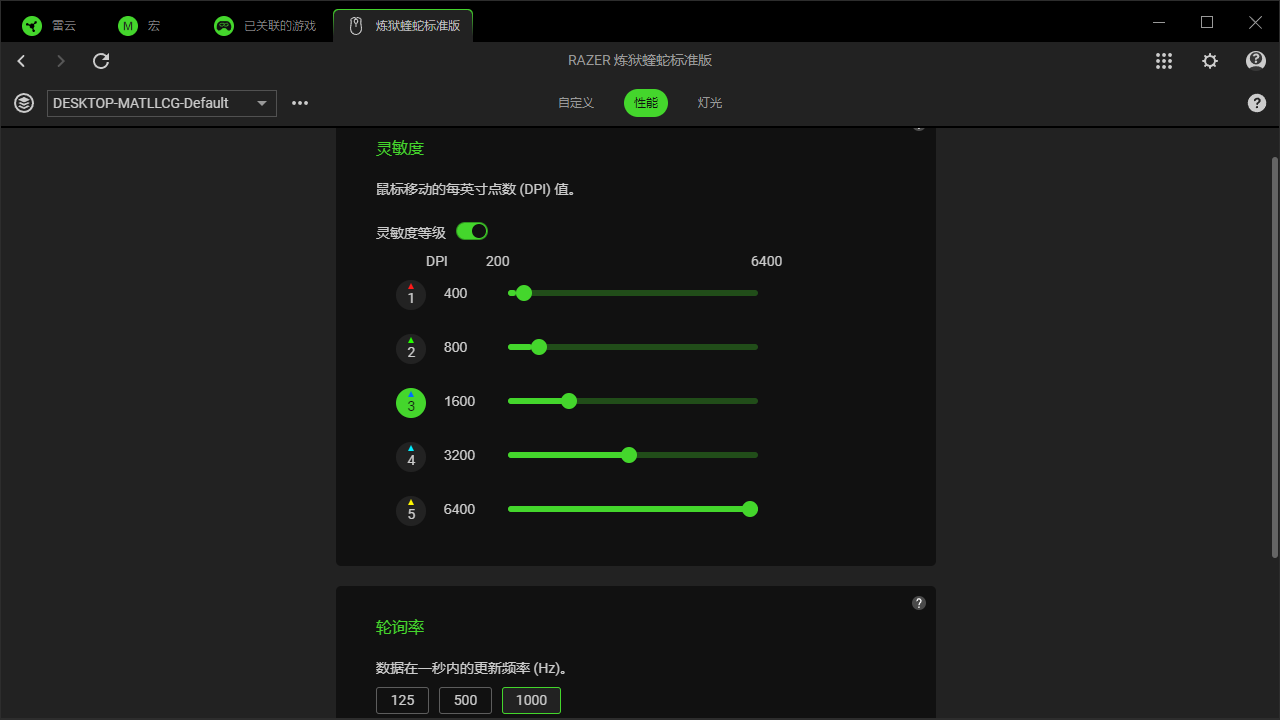Image resolution: width=1280 pixels, height=720 pixels.
Task: Refresh the page with reload icon
Action: coord(101,61)
